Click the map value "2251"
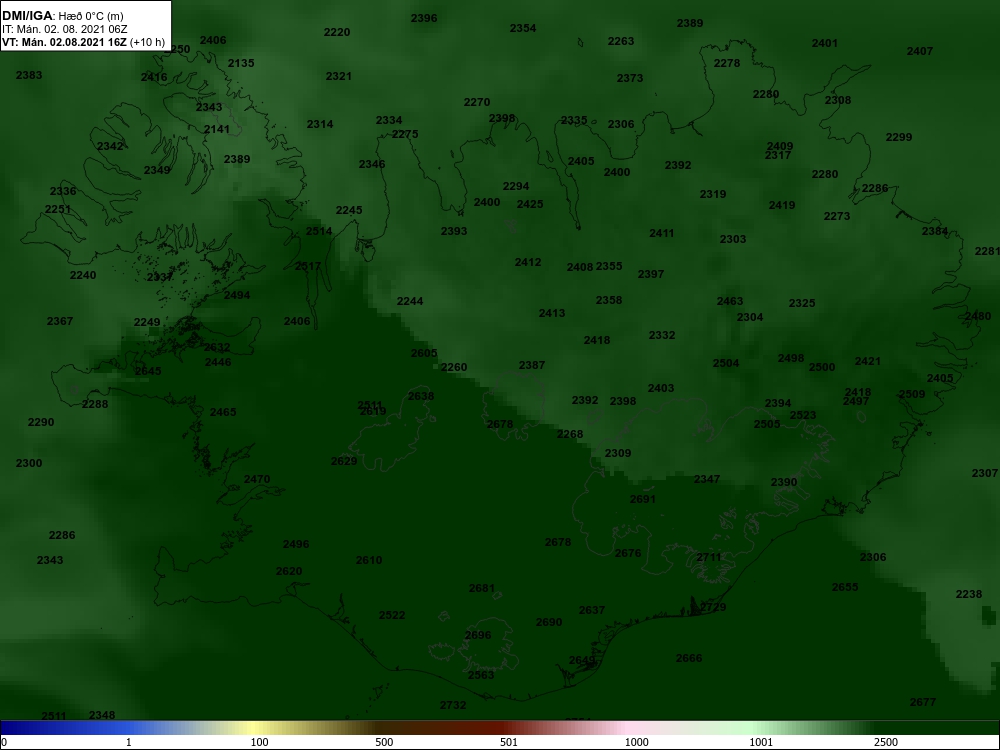1000x750 pixels. click(58, 209)
